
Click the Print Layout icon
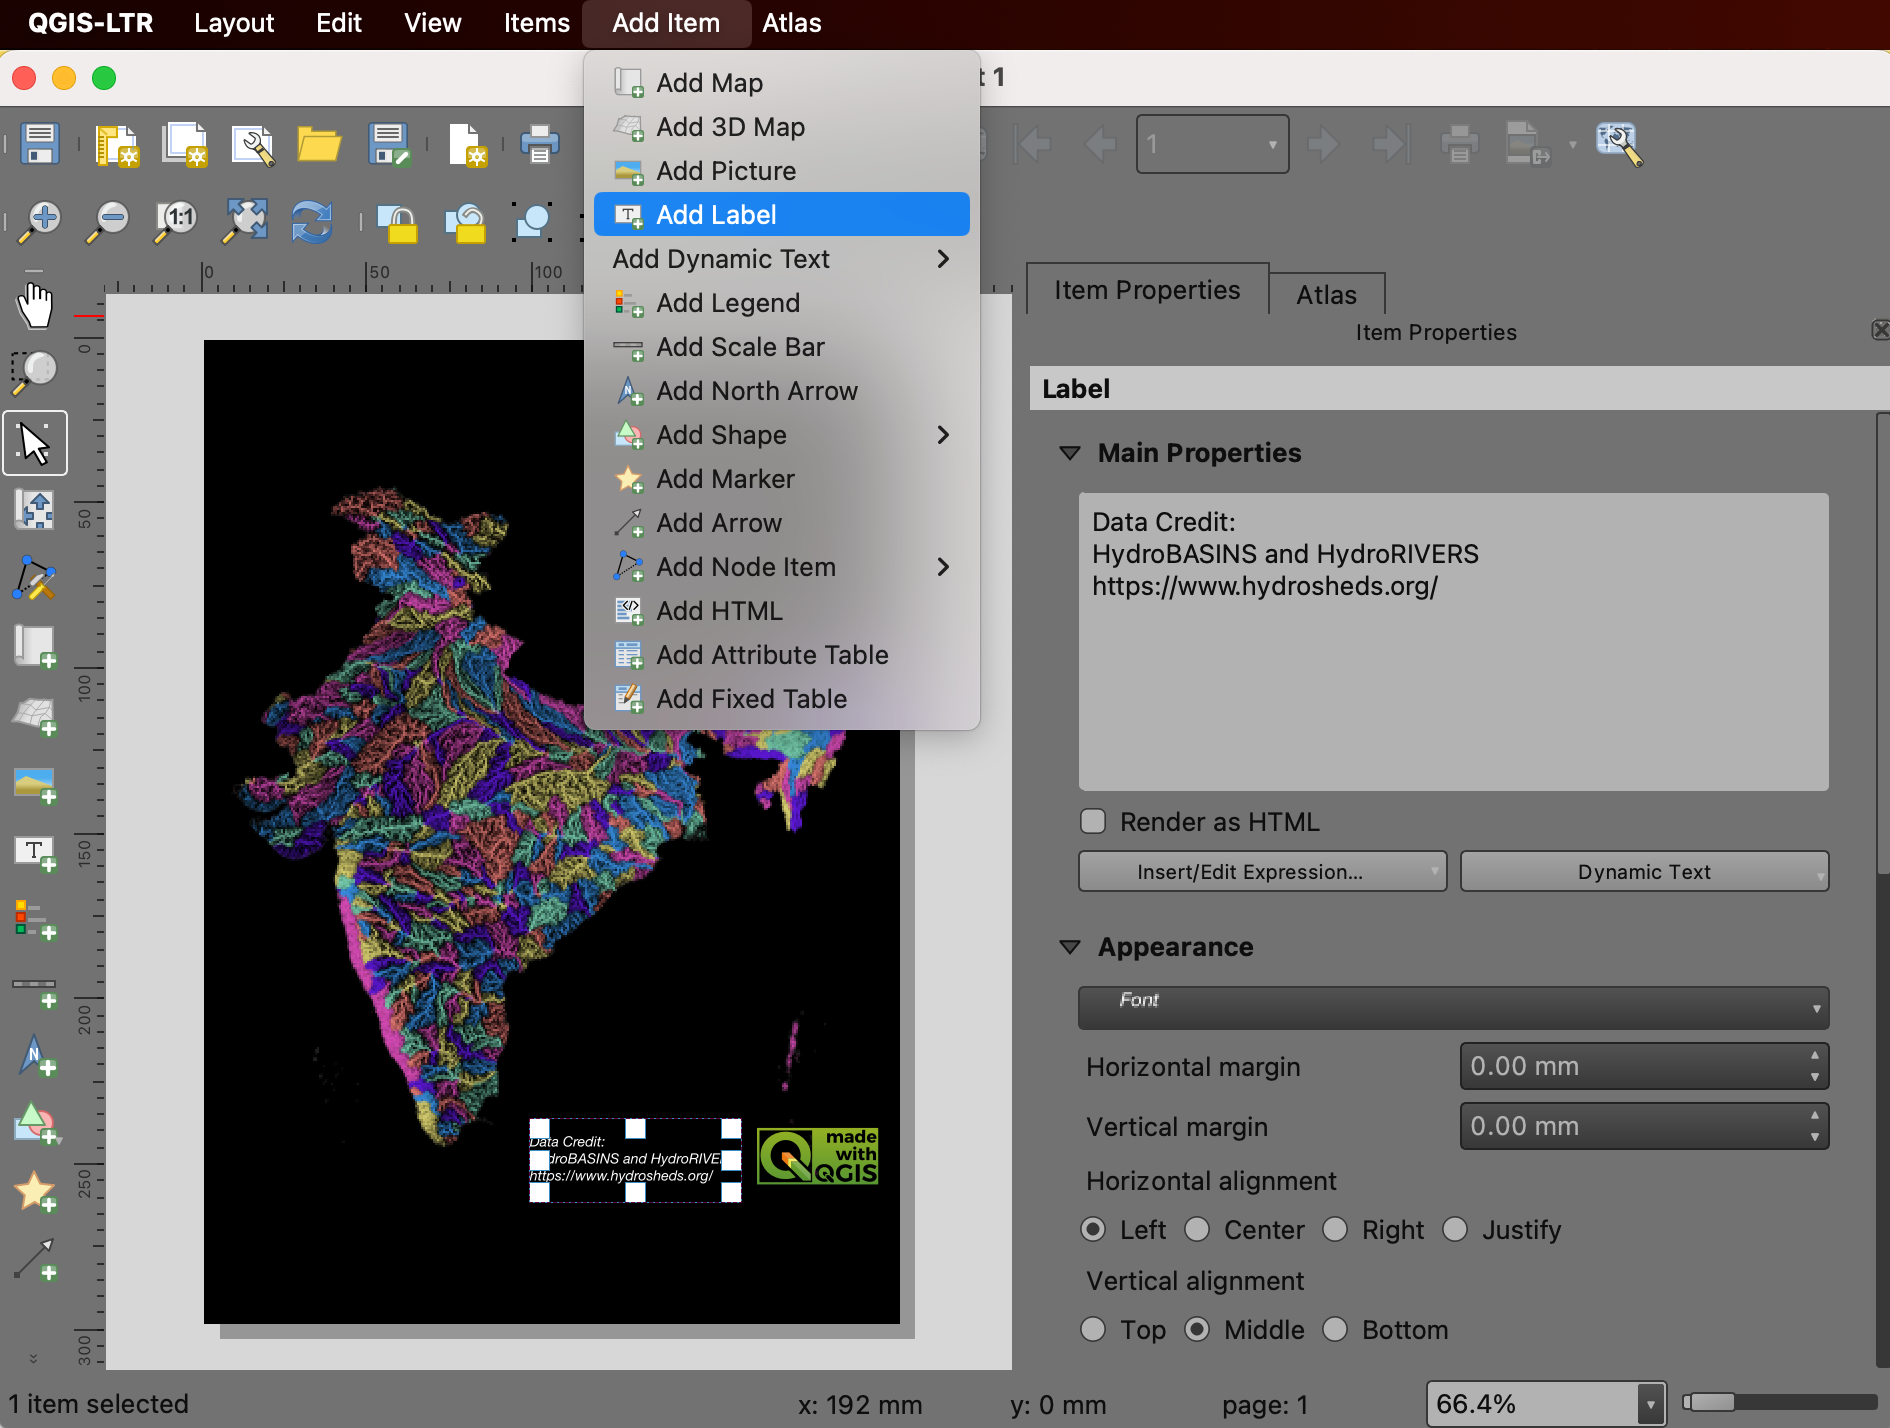[x=539, y=144]
